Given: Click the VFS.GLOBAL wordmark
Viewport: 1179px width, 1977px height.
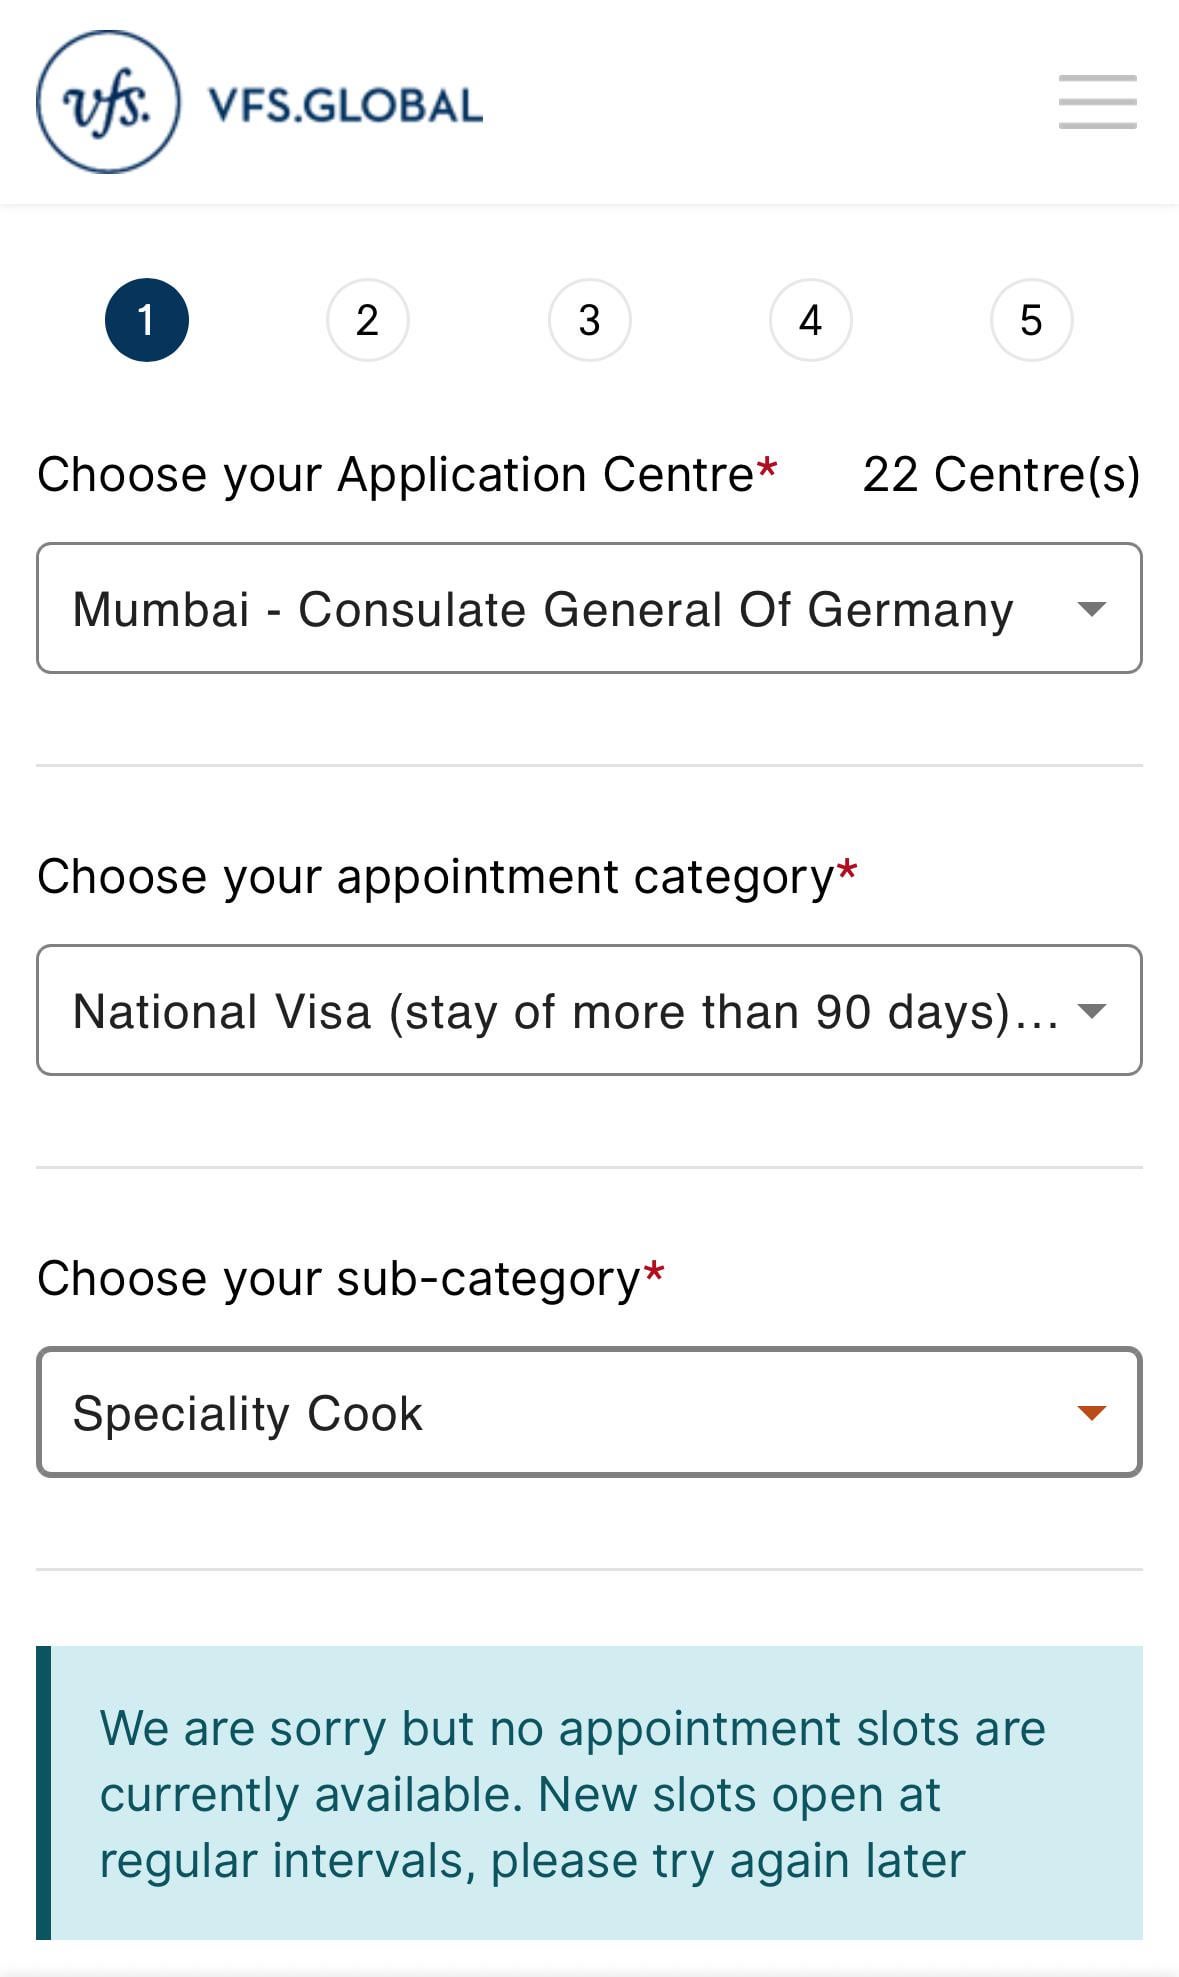Looking at the screenshot, I should click(345, 105).
